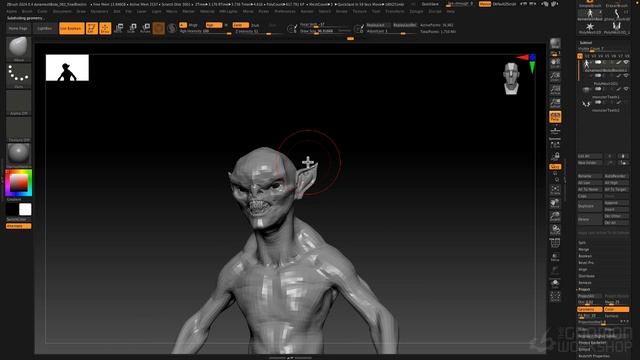Click the L.Sym local symmetry icon

555,144
